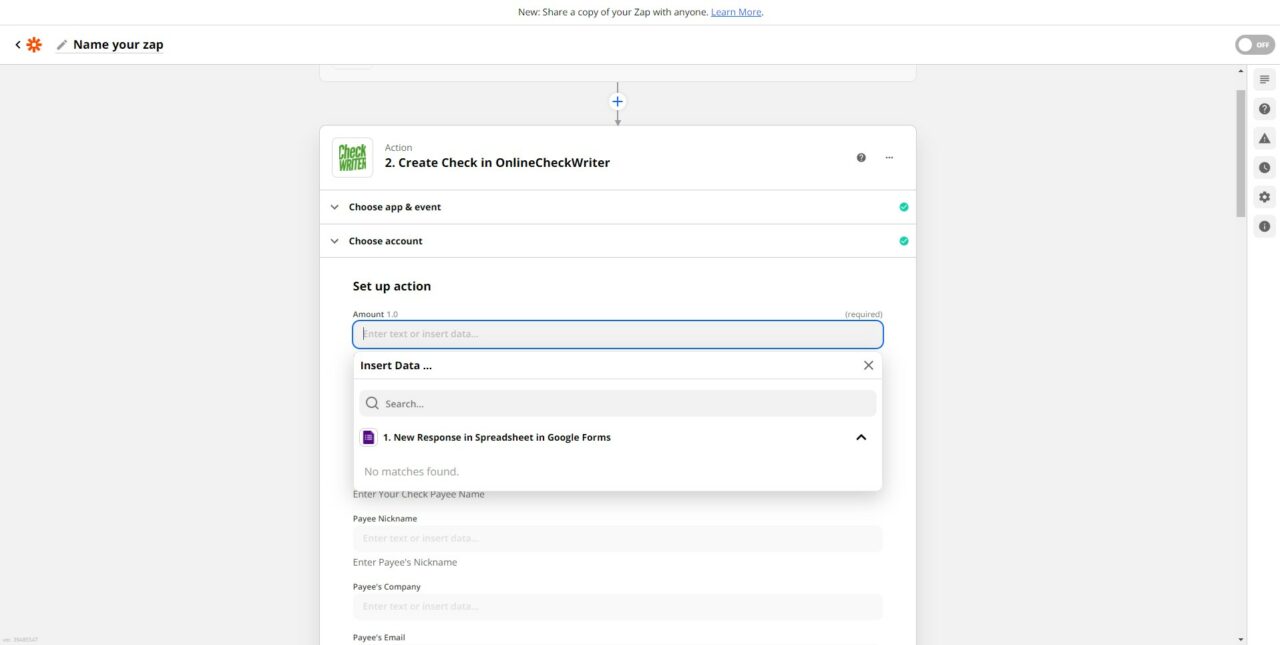Open the Learn More link
The width and height of the screenshot is (1280, 645).
click(x=736, y=11)
